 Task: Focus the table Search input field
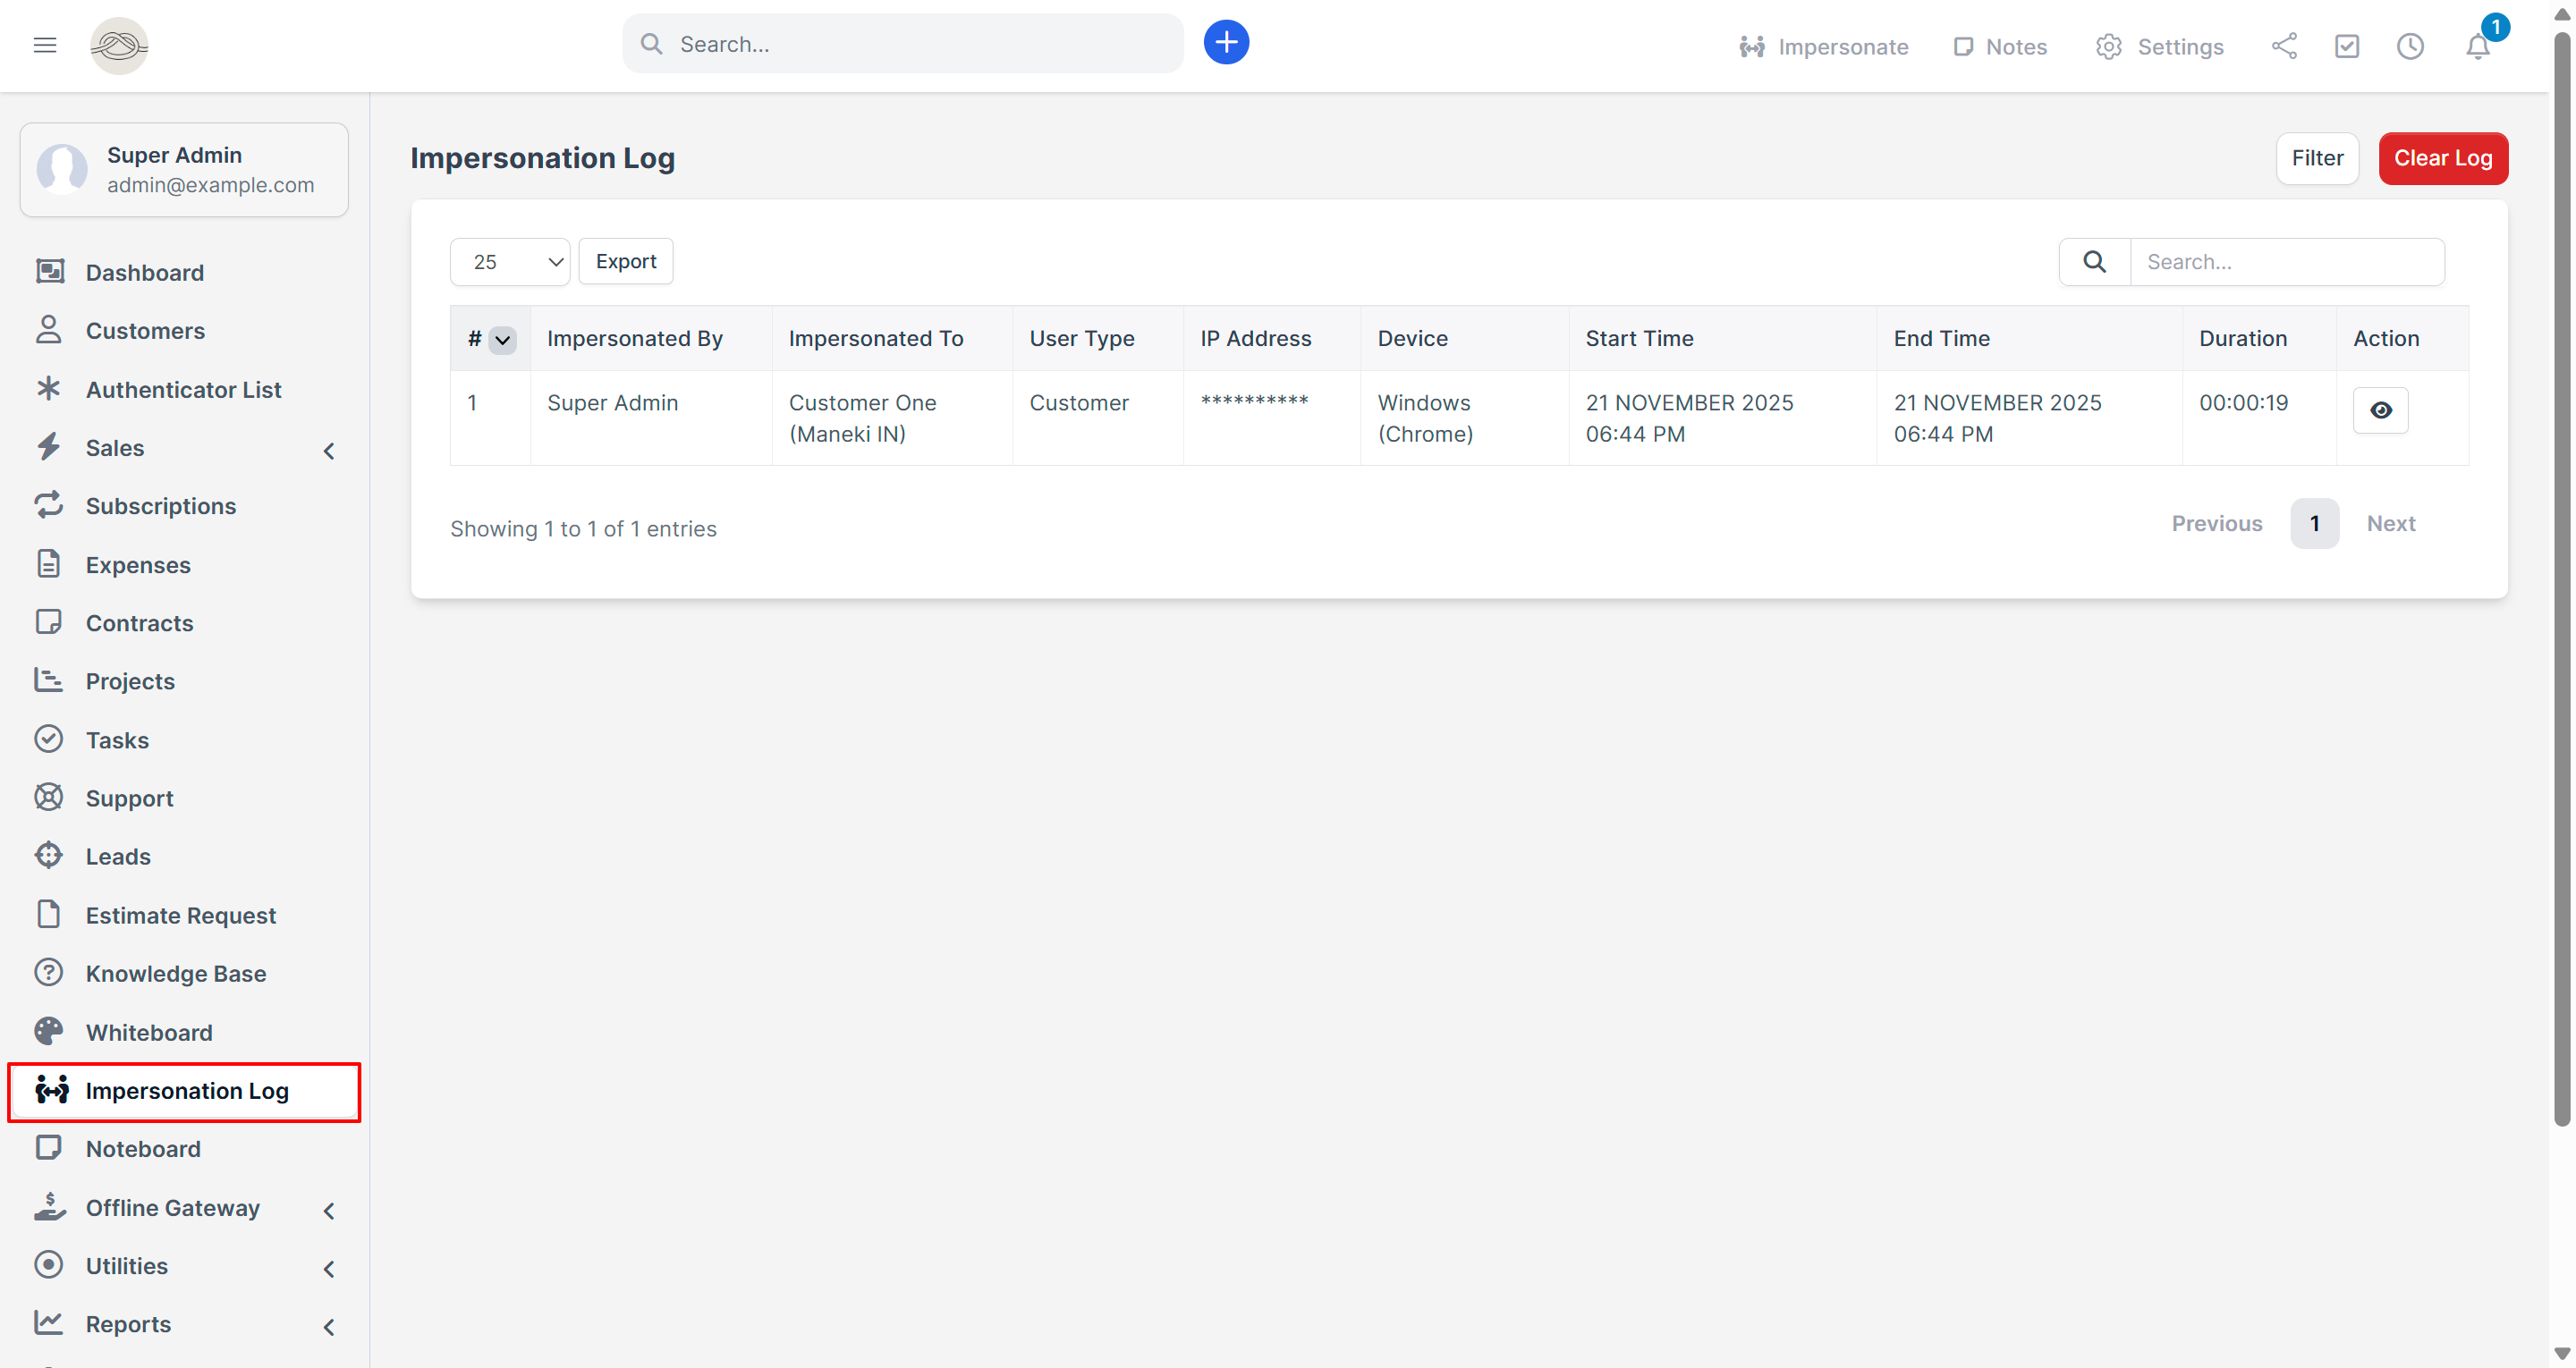(2286, 262)
